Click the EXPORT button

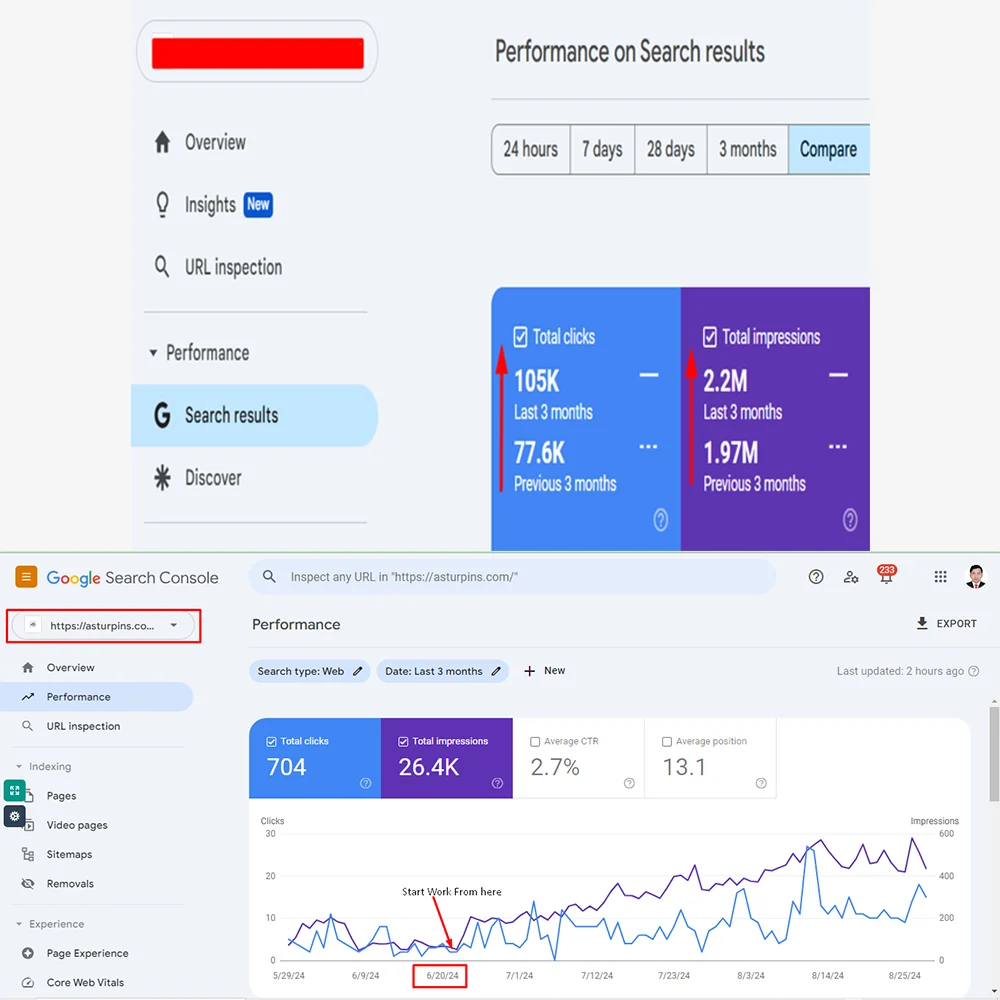[946, 624]
